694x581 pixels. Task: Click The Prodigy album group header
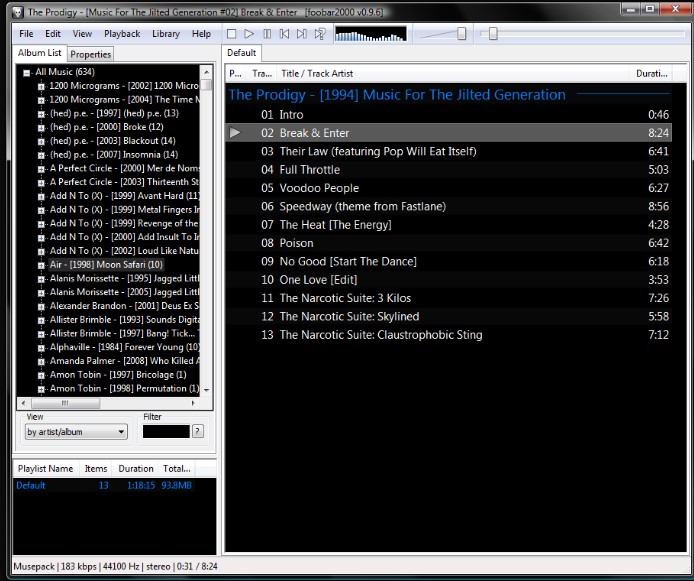pos(448,94)
